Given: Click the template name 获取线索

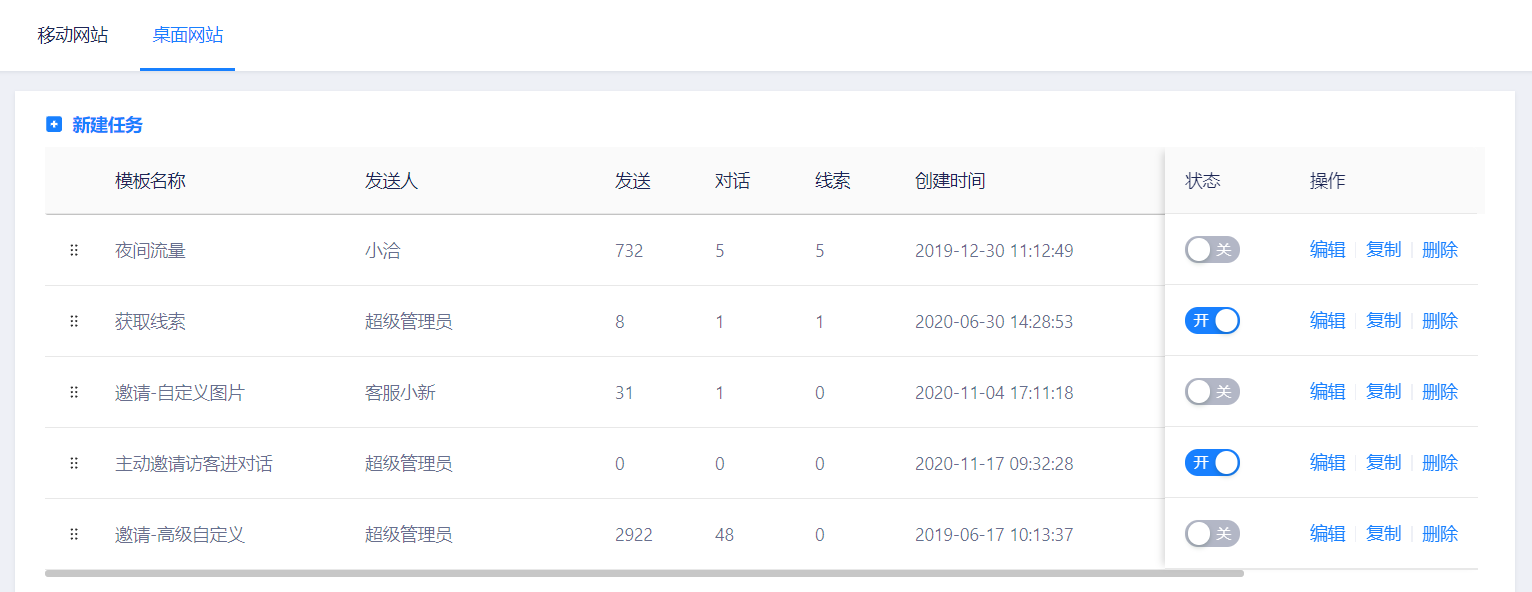Looking at the screenshot, I should coord(150,322).
